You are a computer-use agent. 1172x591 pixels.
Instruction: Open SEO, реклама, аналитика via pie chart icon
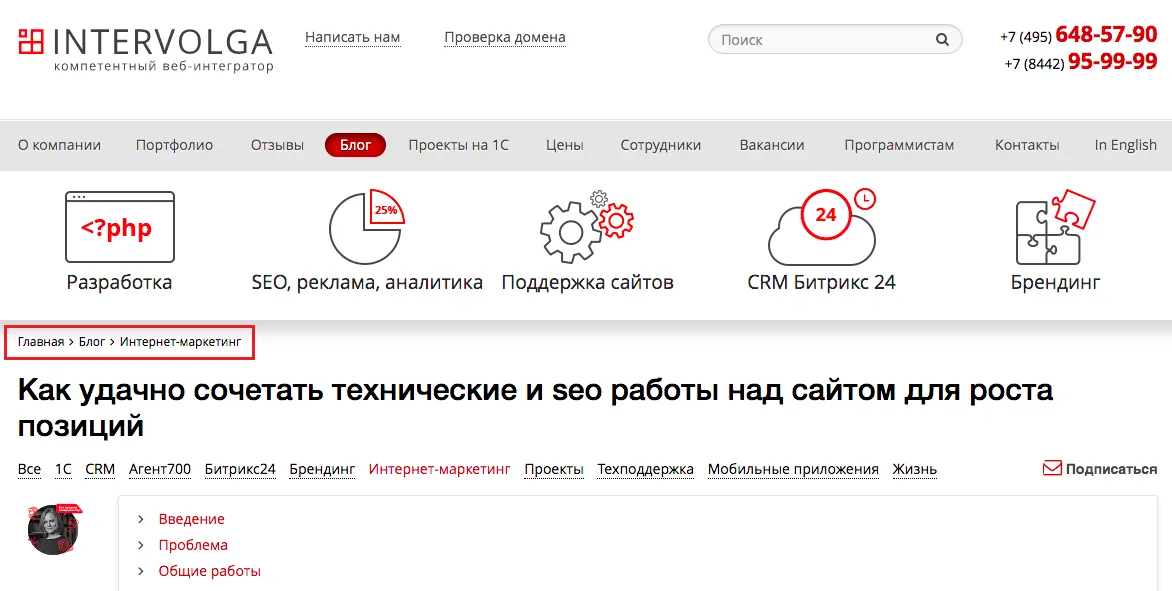coord(364,226)
